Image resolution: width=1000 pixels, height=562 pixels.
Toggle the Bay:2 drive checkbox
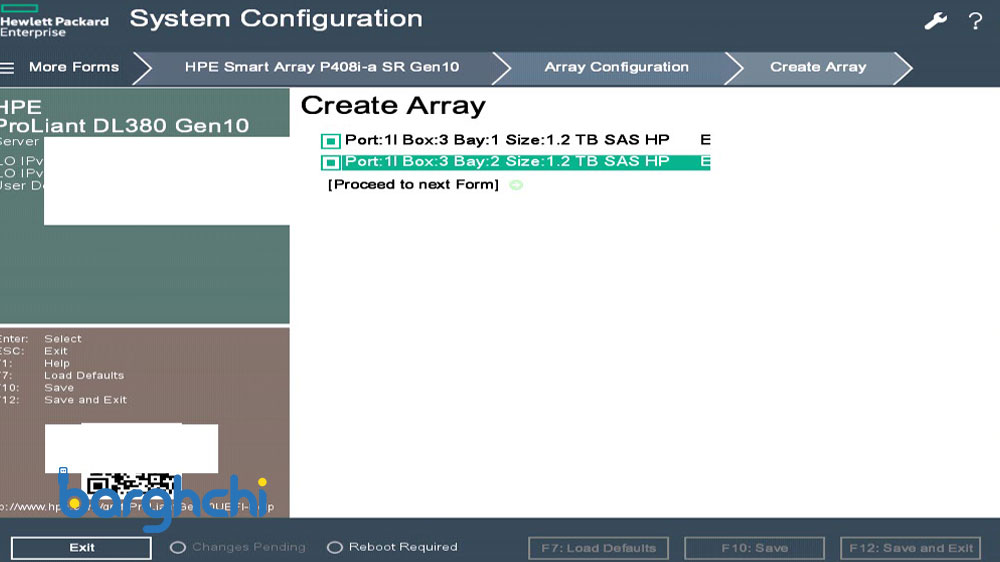[x=330, y=162]
